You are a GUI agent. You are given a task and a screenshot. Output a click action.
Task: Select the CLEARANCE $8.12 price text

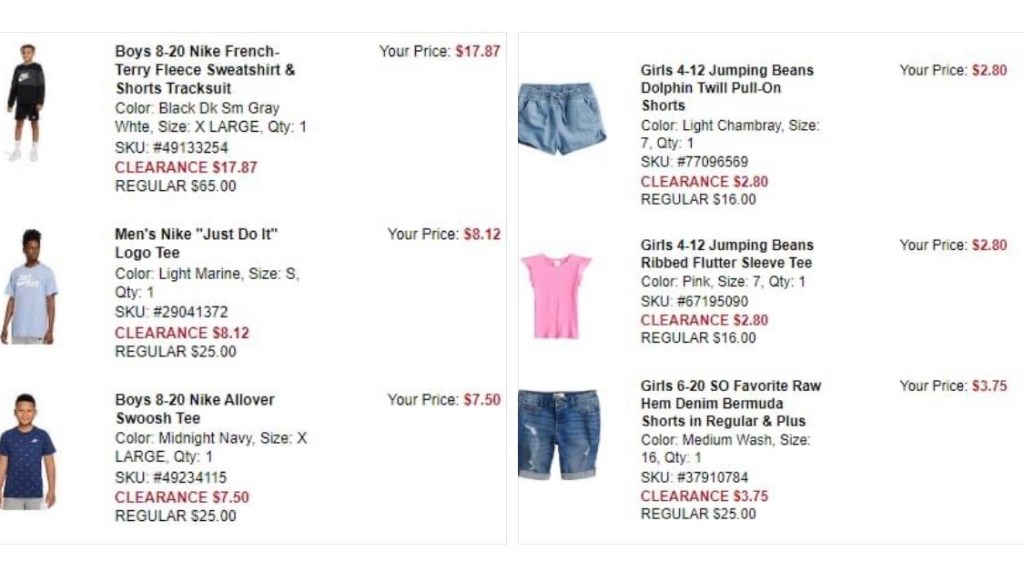pos(182,333)
